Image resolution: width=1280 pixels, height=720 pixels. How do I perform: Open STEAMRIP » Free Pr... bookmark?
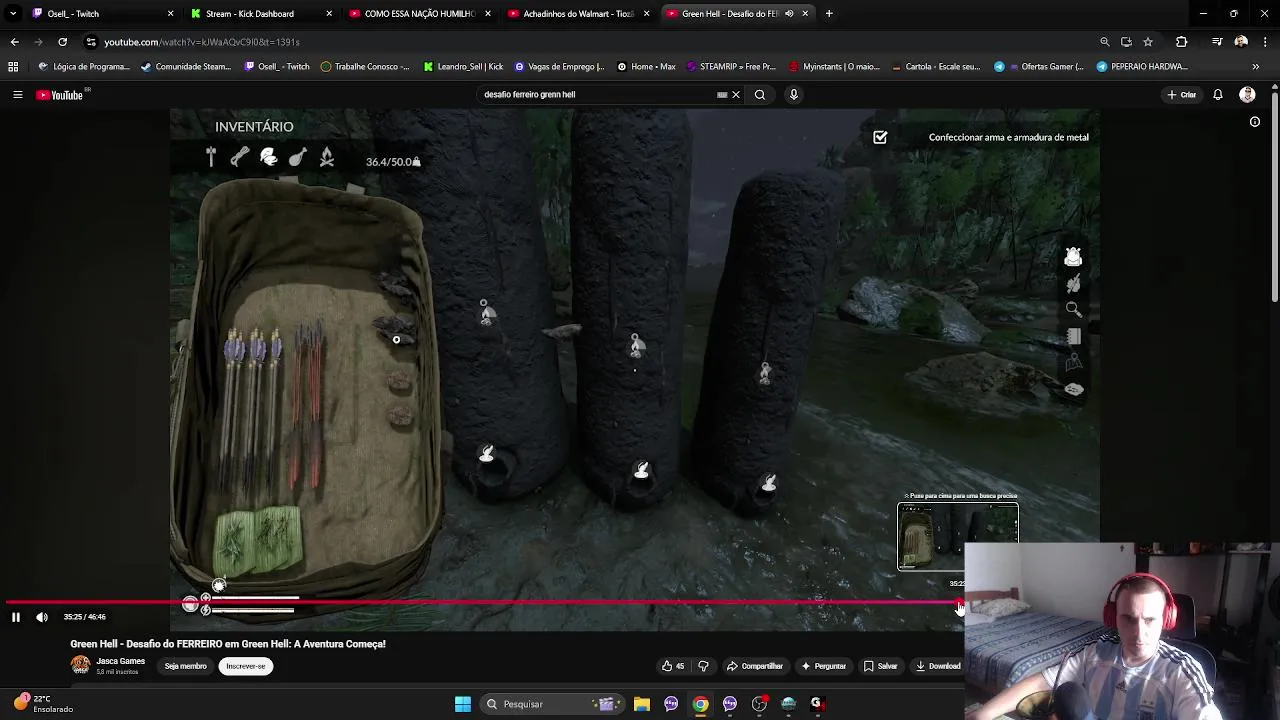tap(730, 67)
